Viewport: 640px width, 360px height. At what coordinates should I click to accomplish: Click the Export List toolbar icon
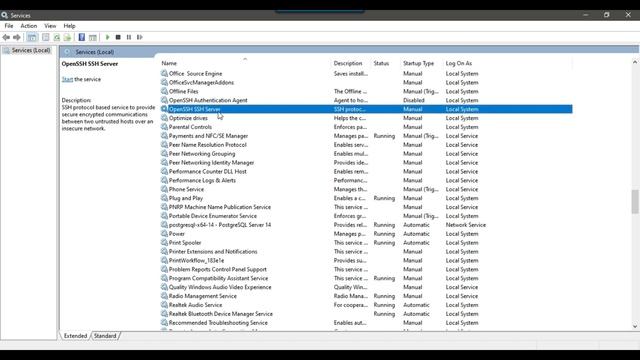pyautogui.click(x=67, y=37)
